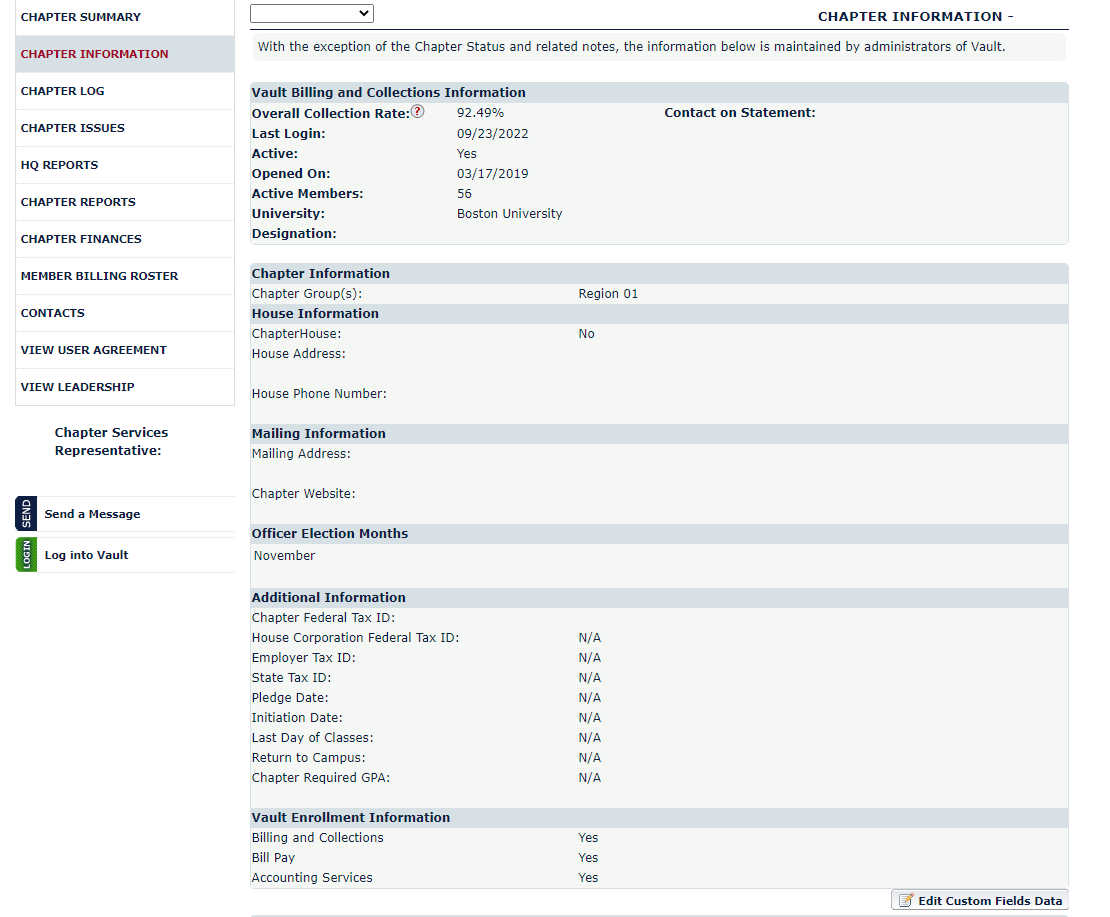This screenshot has height=917, width=1110.
Task: Click the Active status value Yes
Action: tap(466, 154)
